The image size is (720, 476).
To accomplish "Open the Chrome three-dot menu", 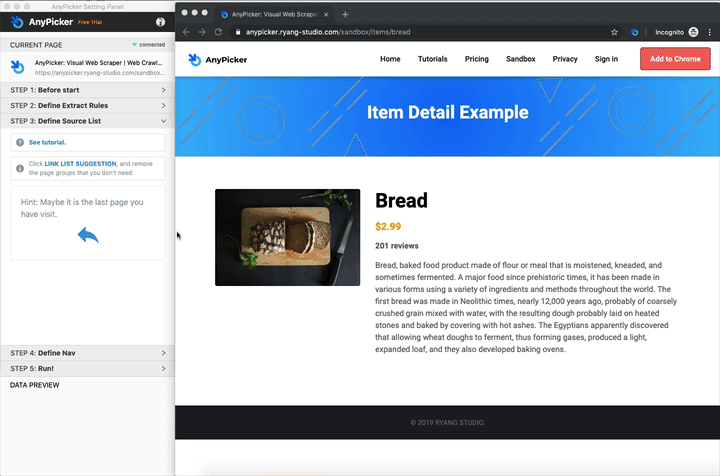I will [x=710, y=32].
